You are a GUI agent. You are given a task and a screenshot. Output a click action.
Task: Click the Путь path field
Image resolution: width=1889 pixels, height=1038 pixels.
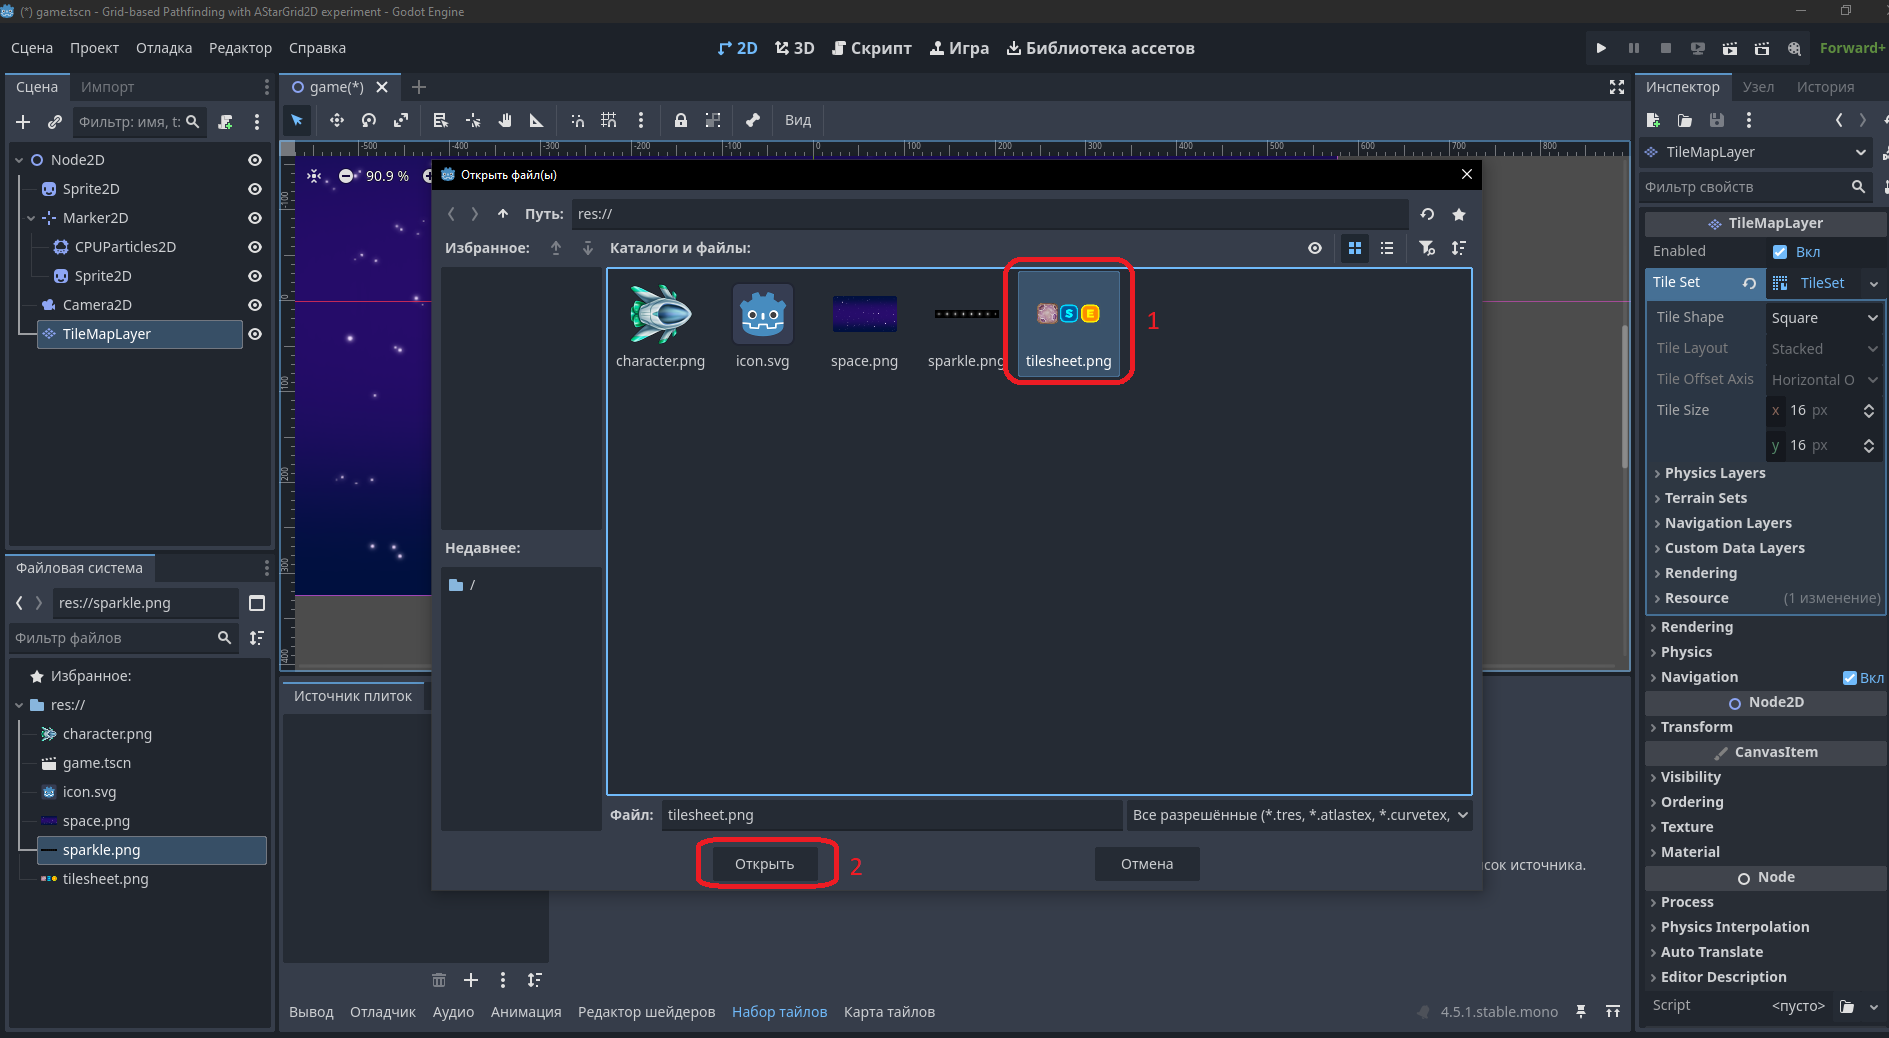click(x=990, y=214)
